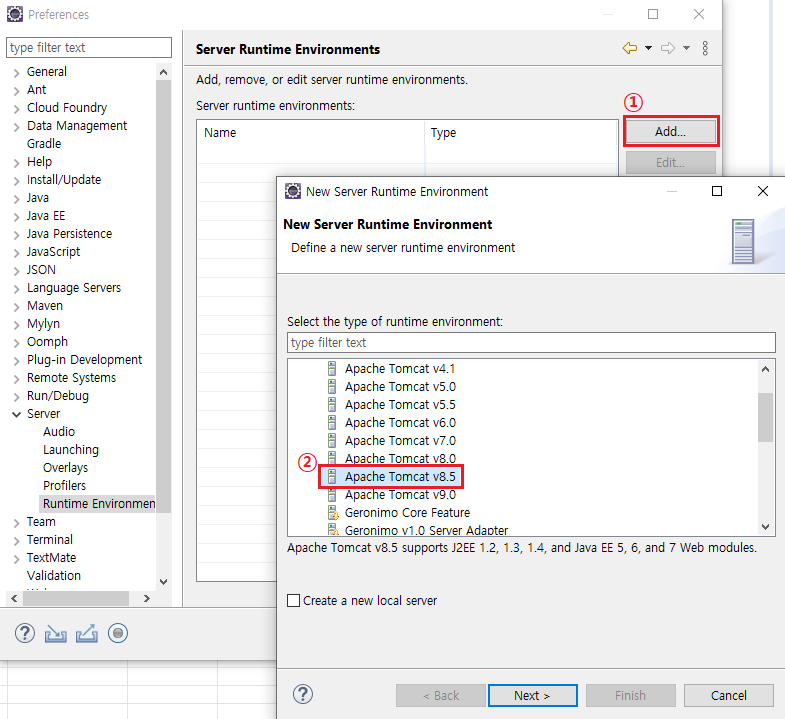This screenshot has height=719, width=785.
Task: Expand the General preferences node
Action: (17, 73)
